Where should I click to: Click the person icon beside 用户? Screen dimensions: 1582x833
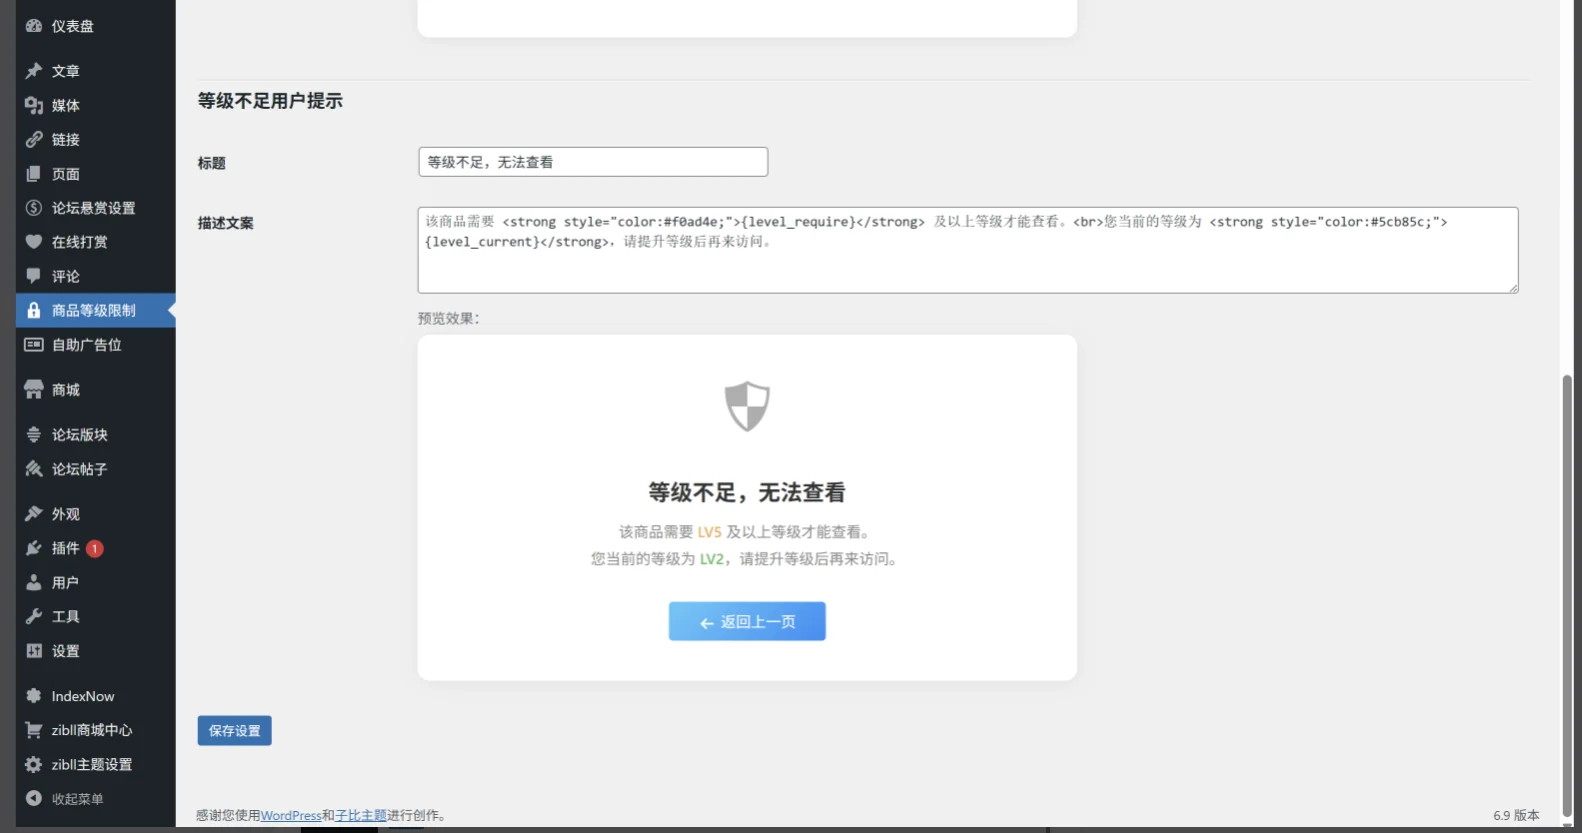[33, 582]
